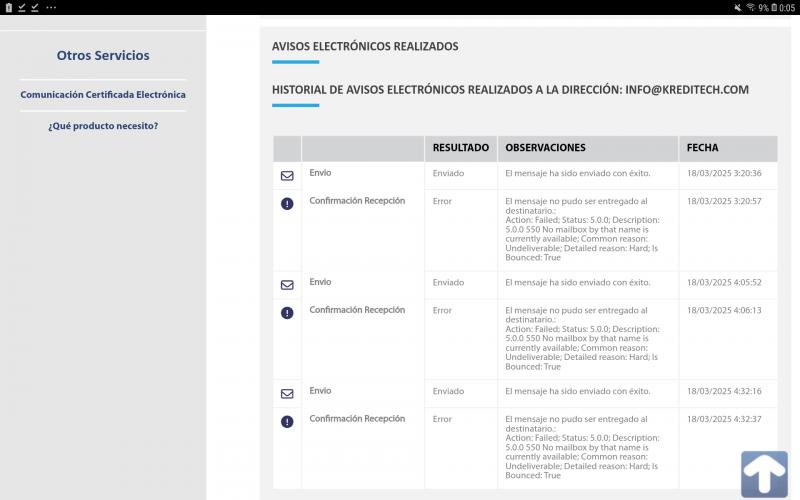Click the HISTORIAL DE AVISOS heading with INFO@KREDITECH.COM

point(510,90)
